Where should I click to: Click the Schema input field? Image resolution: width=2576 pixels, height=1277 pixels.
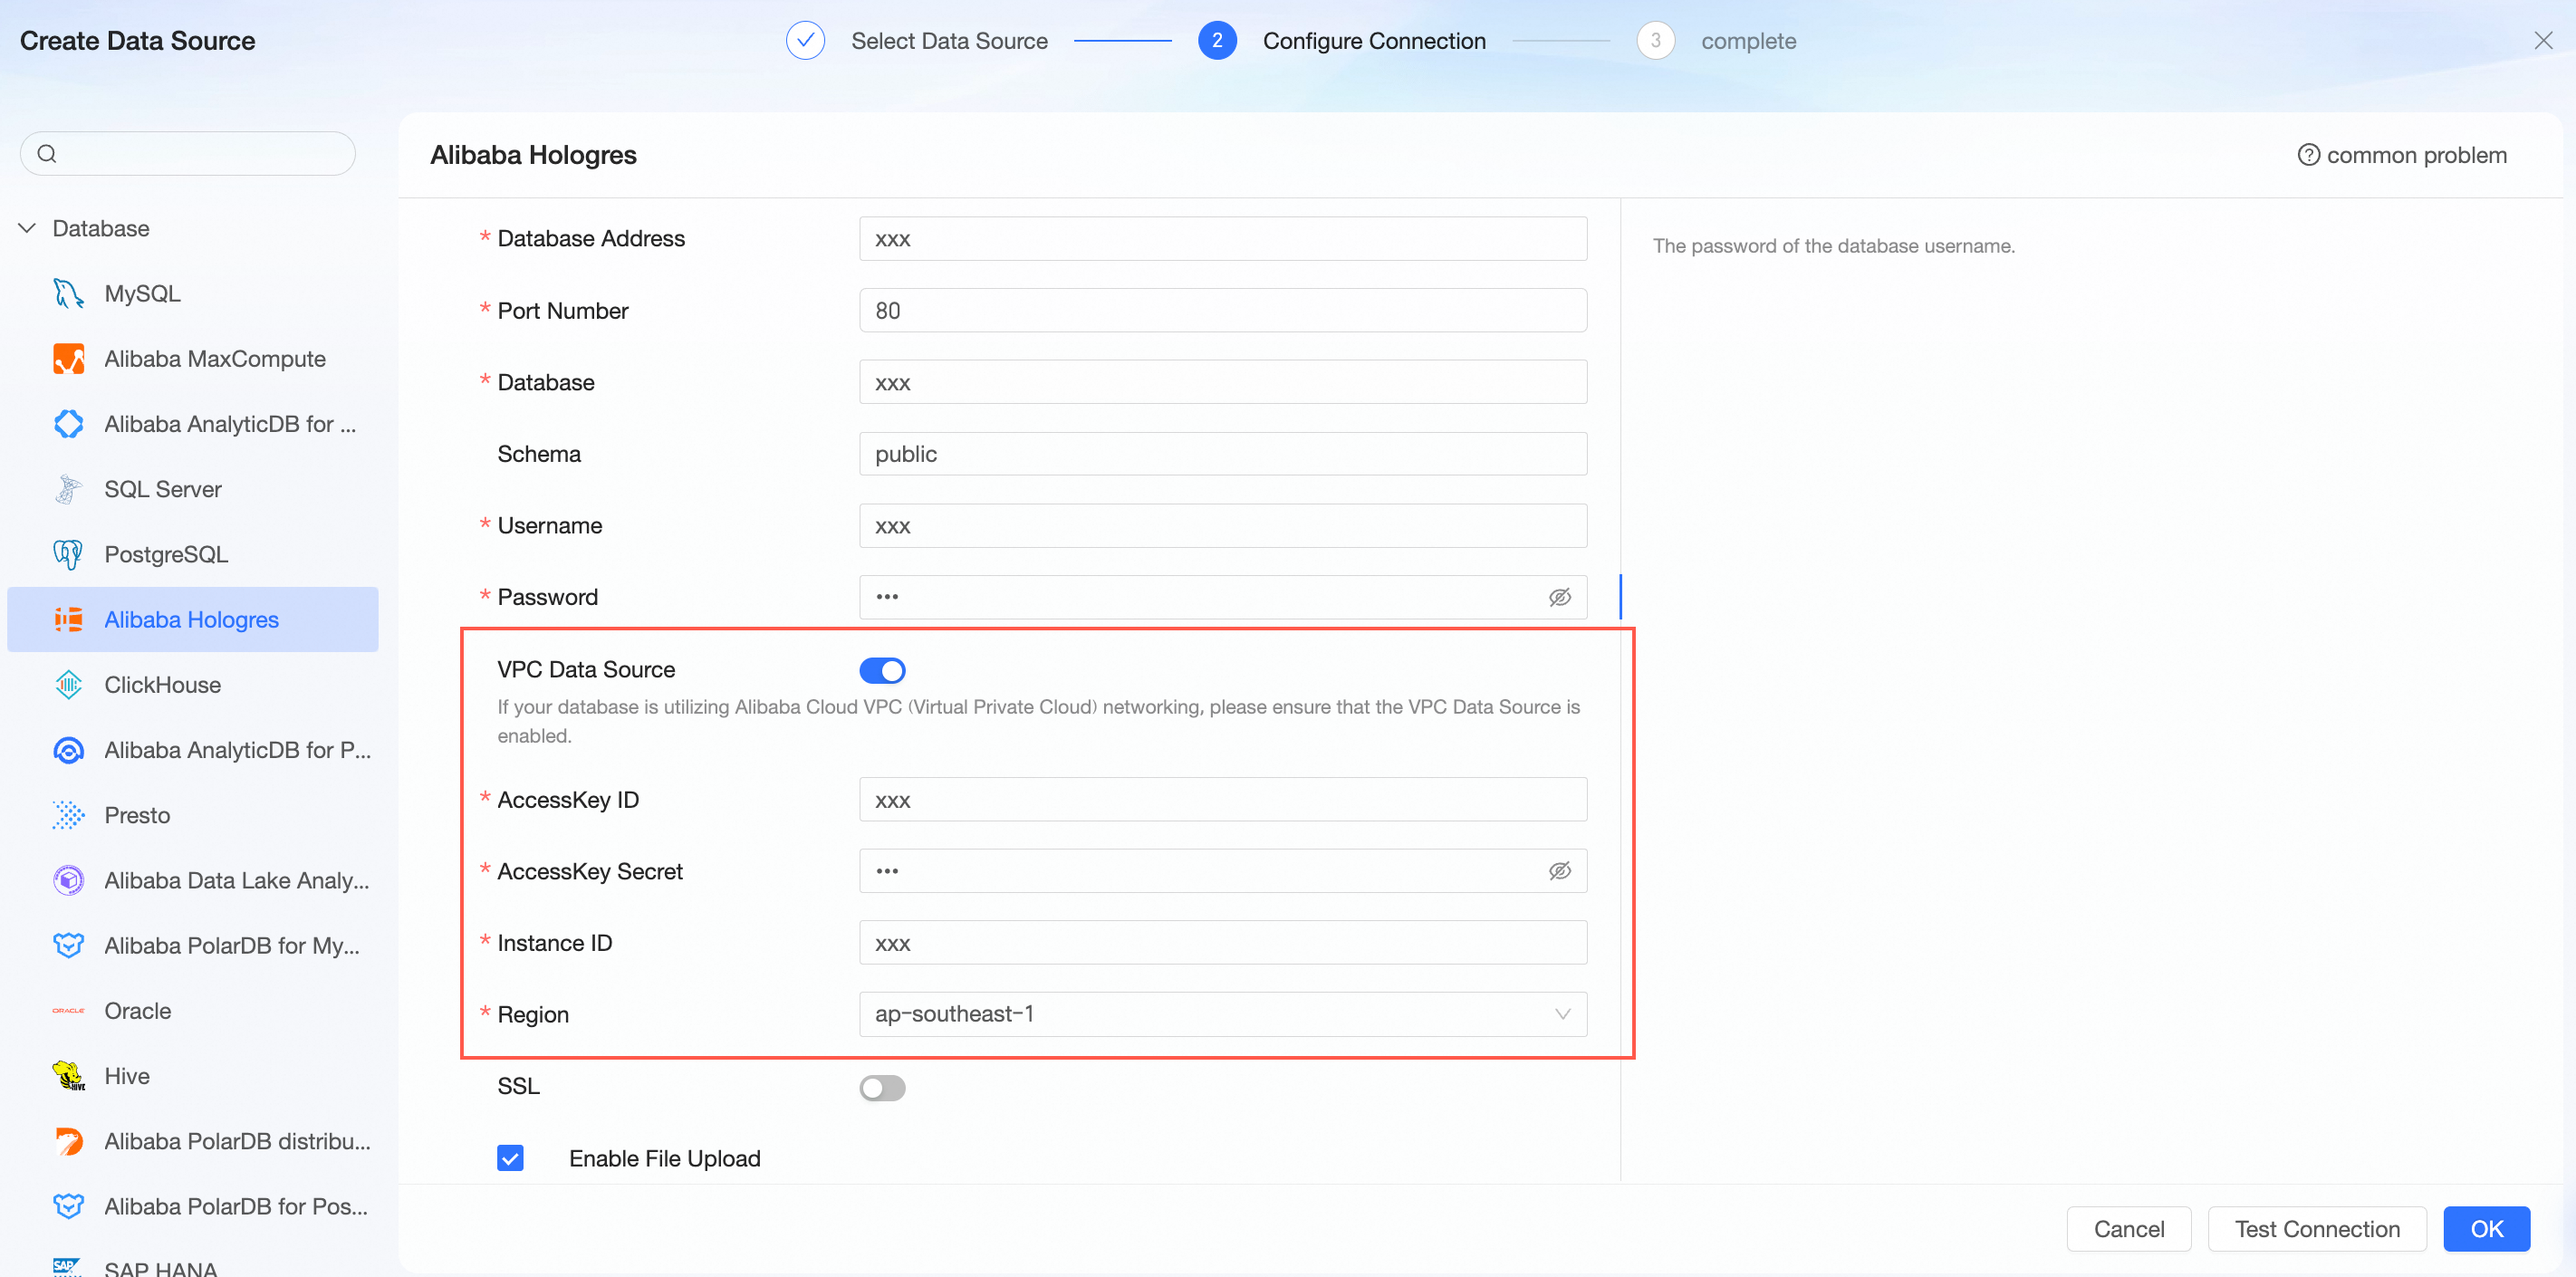[1223, 454]
